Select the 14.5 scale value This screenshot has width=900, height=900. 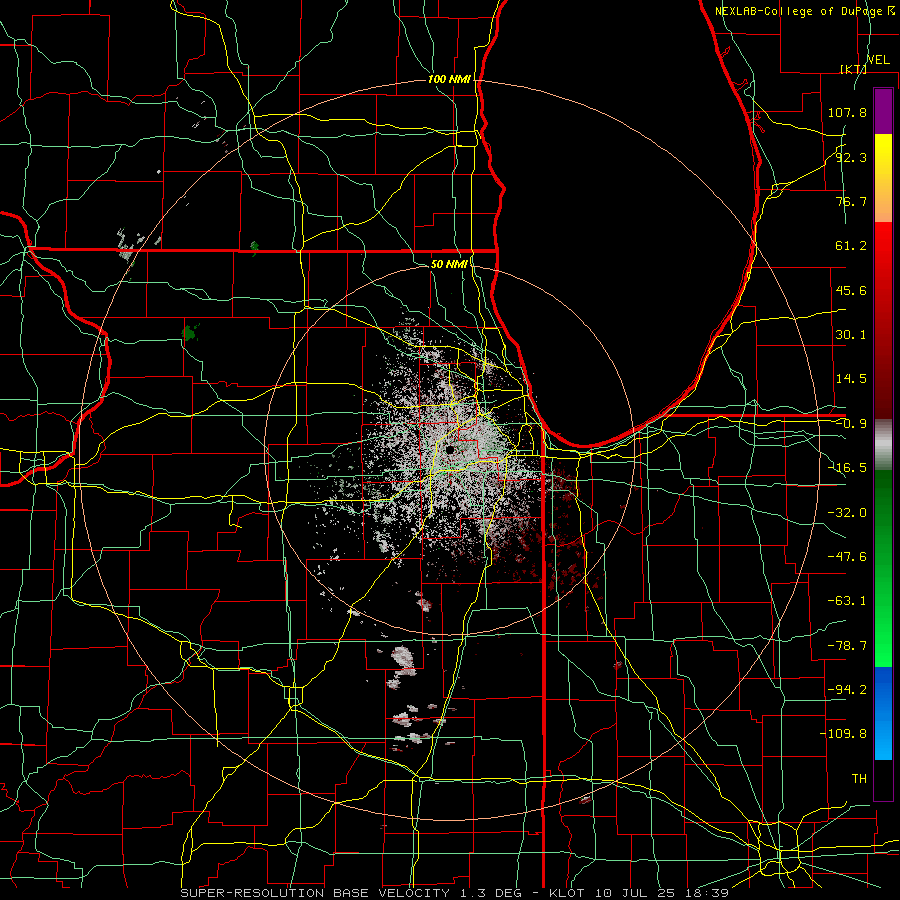tap(851, 379)
